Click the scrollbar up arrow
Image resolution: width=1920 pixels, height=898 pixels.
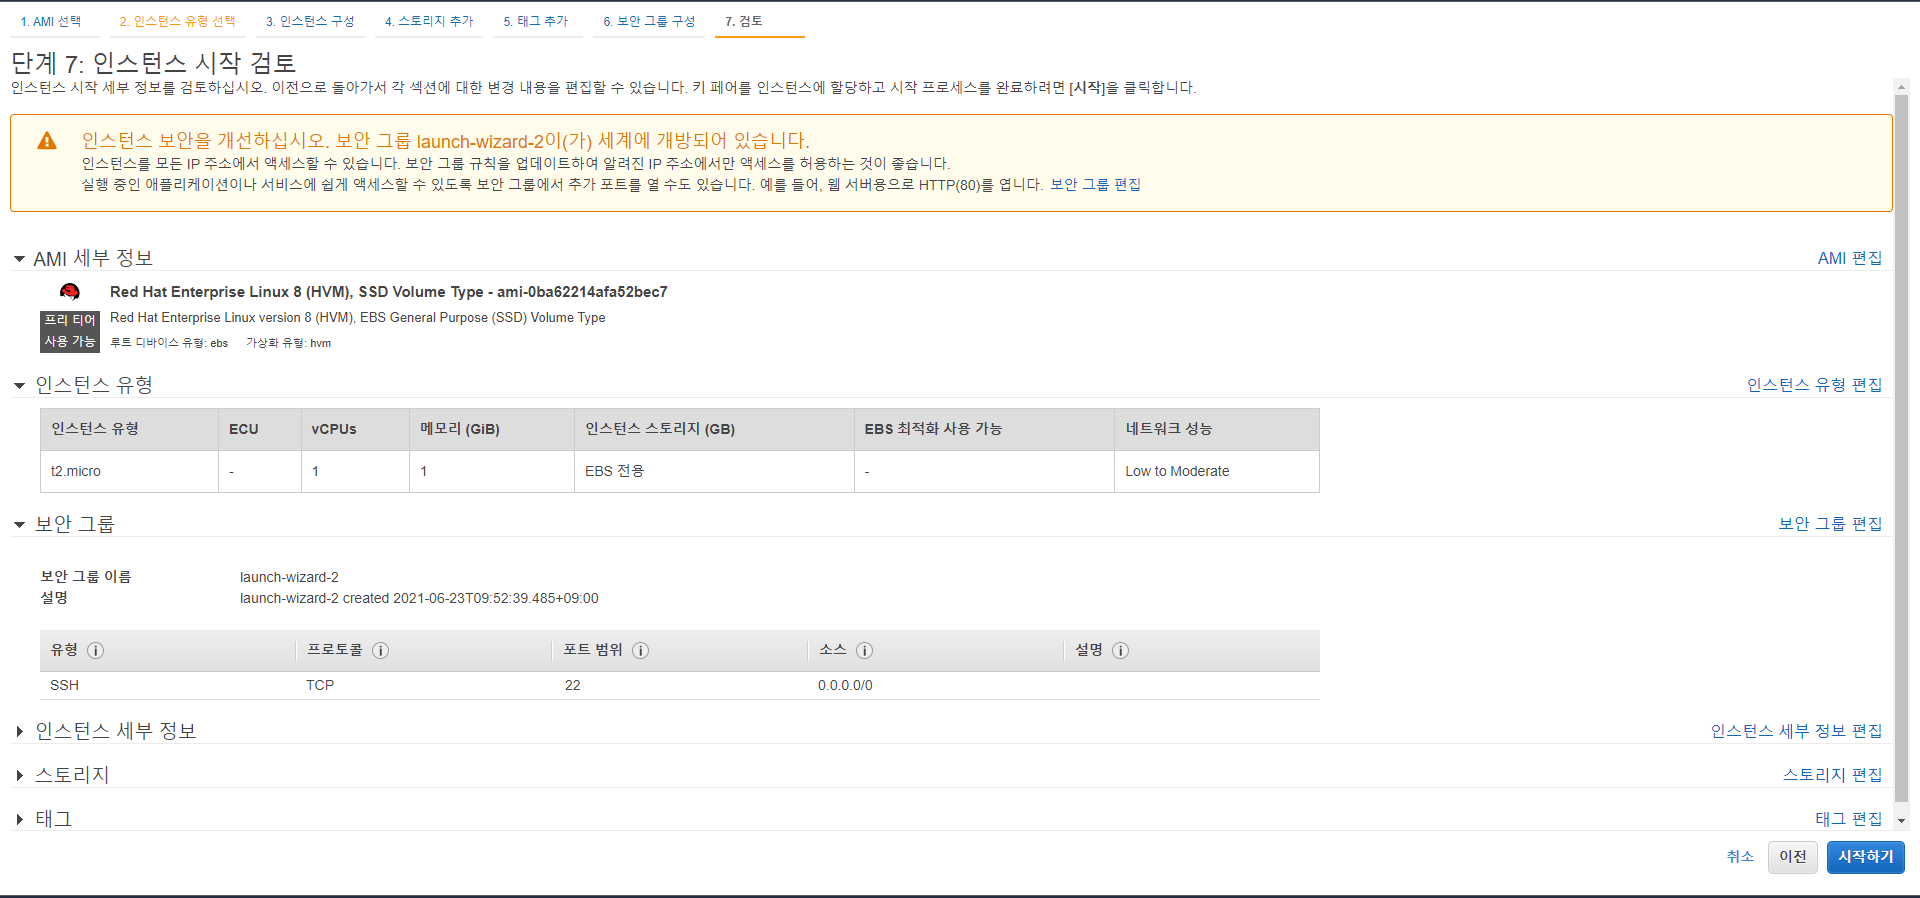(1901, 87)
